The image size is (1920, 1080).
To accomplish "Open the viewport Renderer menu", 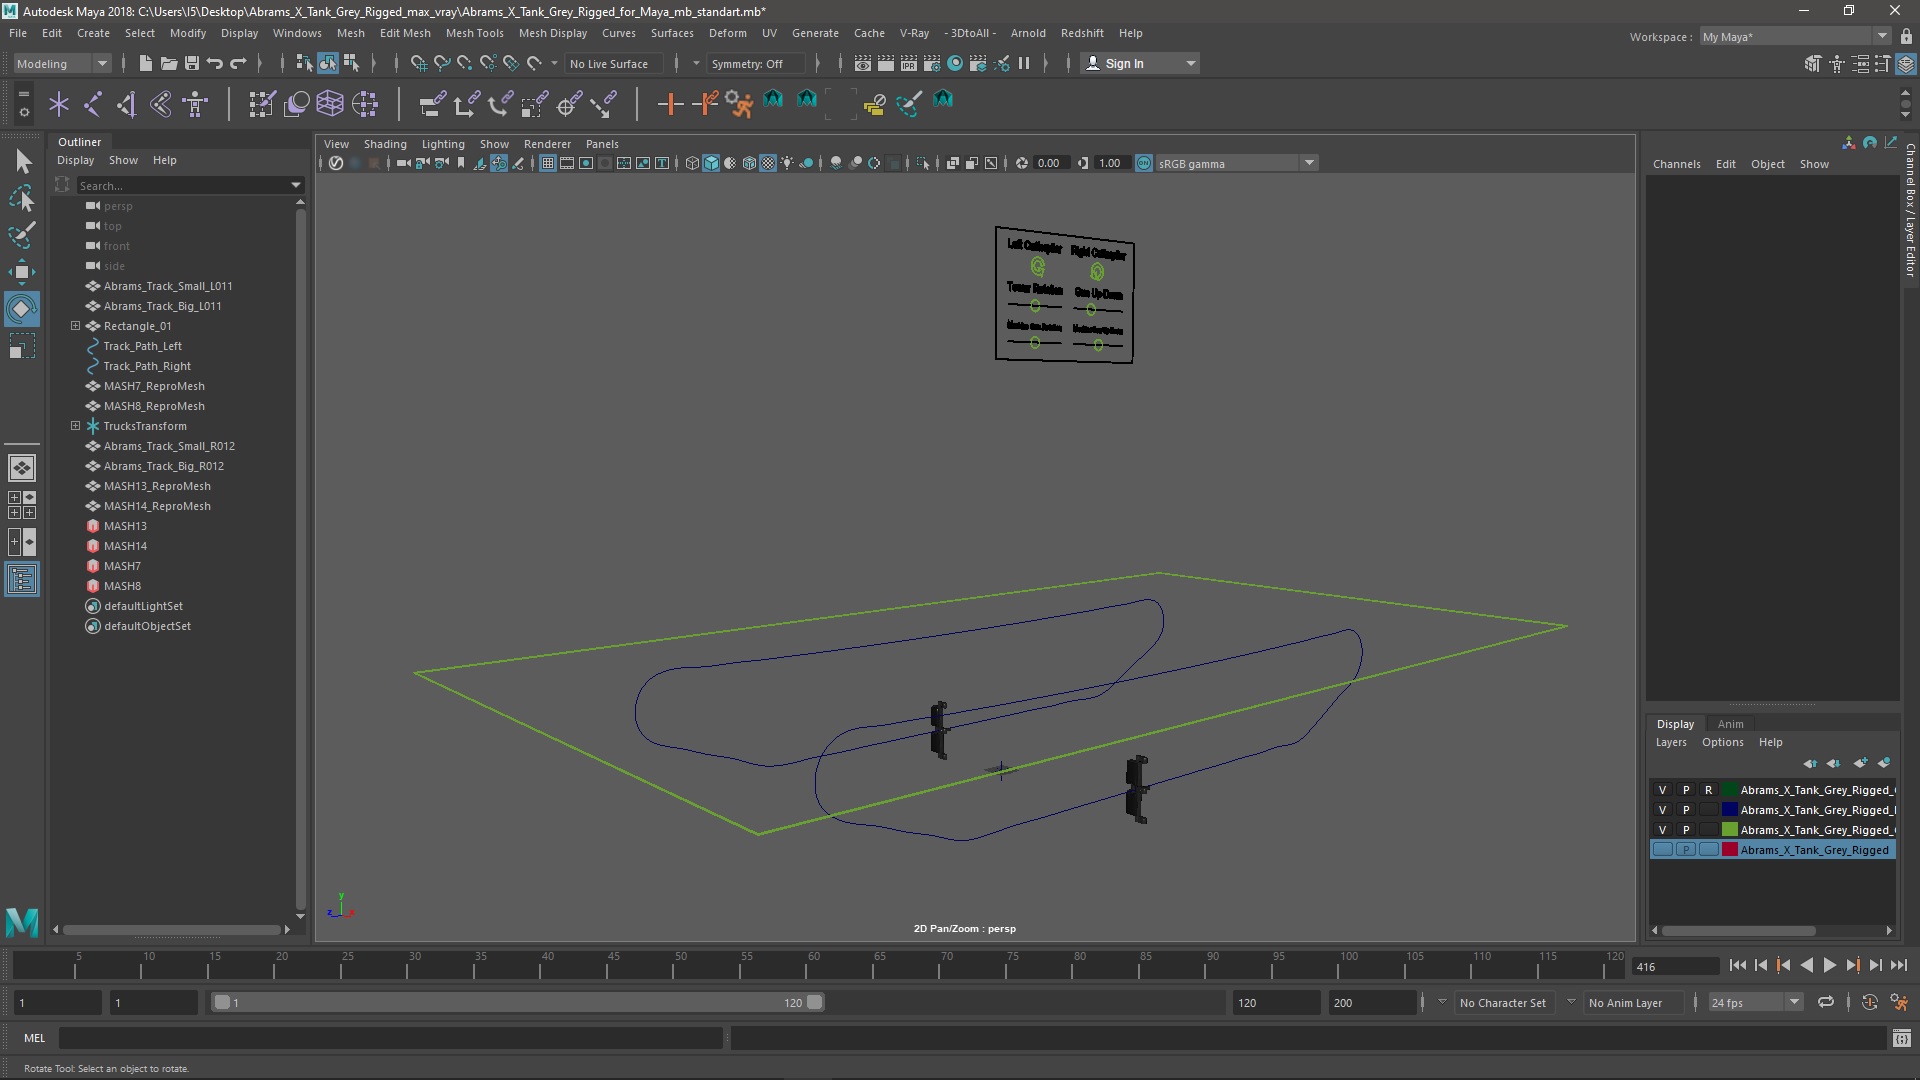I will [547, 144].
